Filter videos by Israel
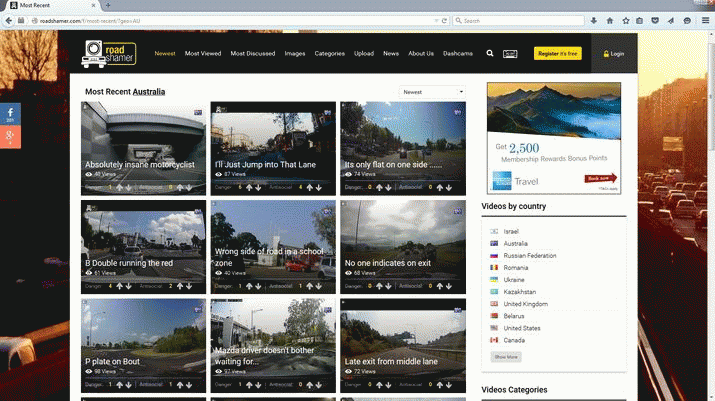 tap(511, 231)
